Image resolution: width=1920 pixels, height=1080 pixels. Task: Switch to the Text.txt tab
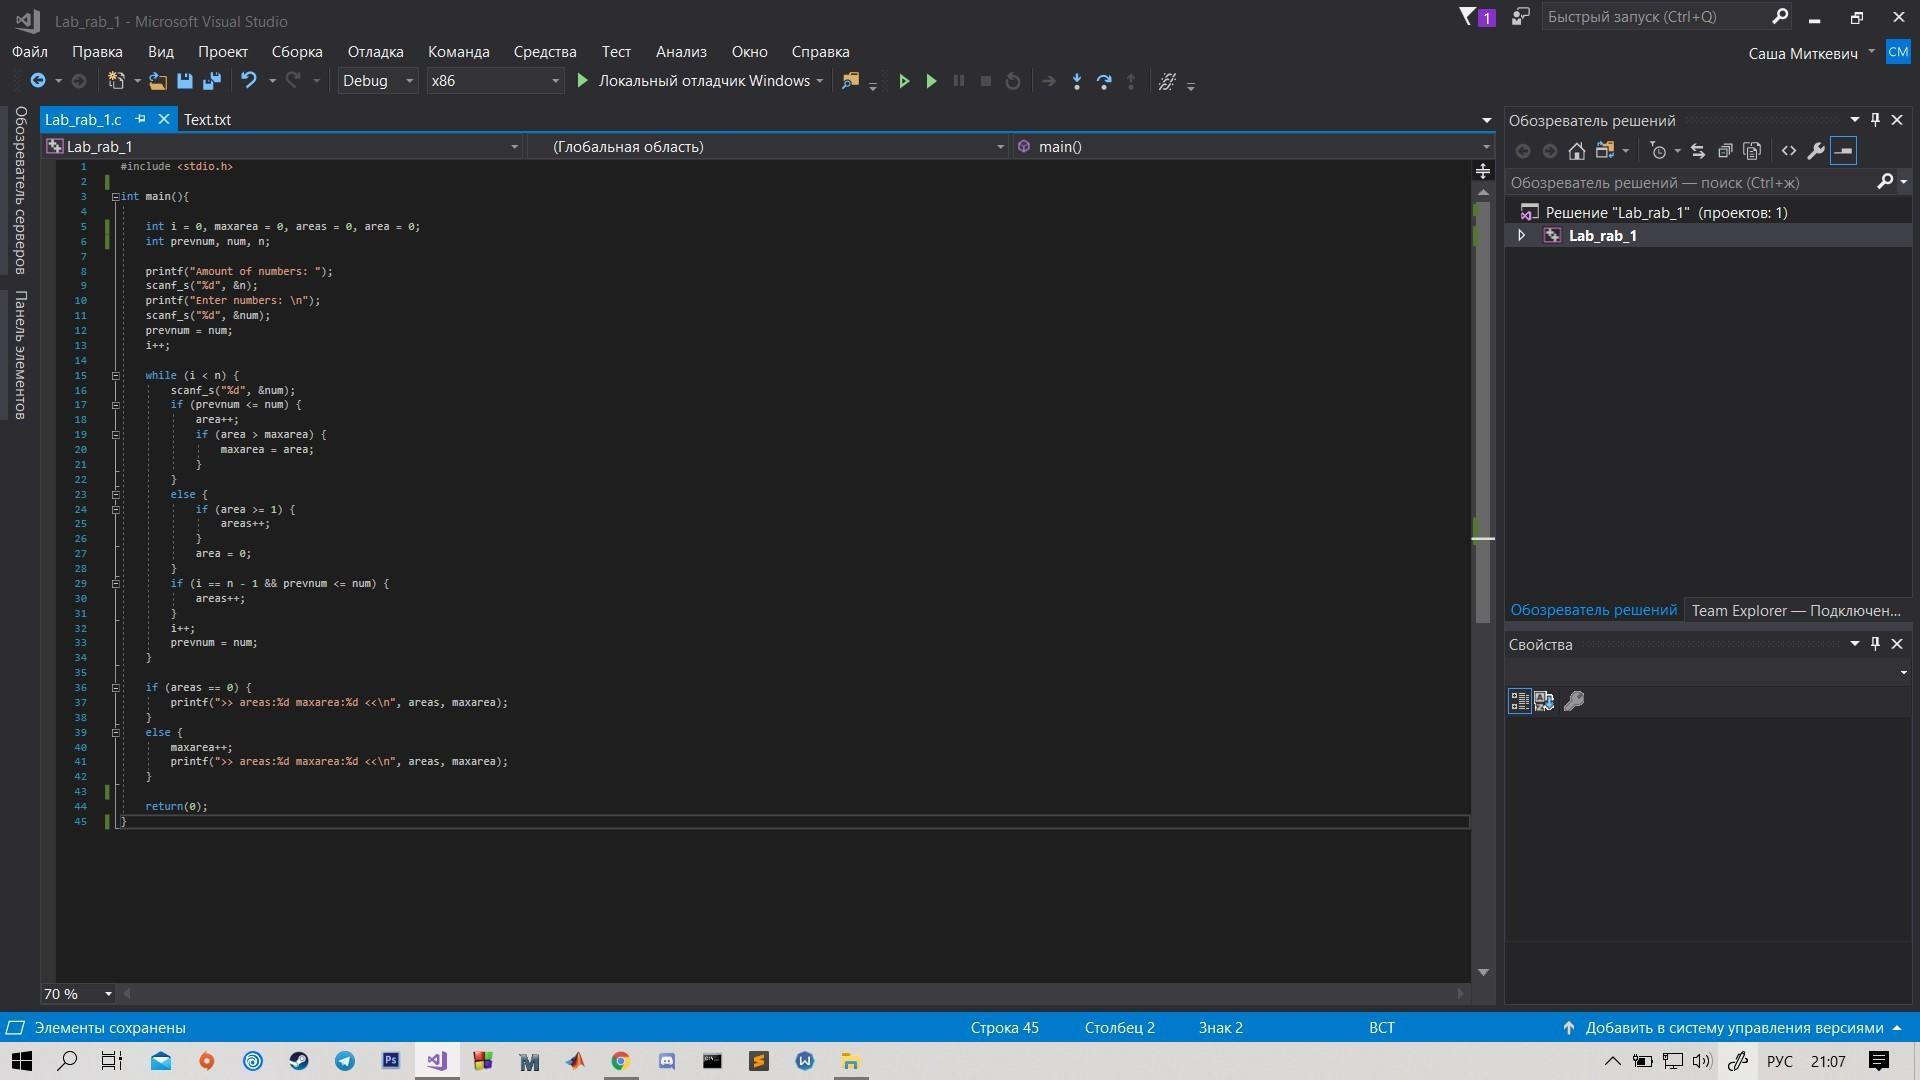[207, 119]
